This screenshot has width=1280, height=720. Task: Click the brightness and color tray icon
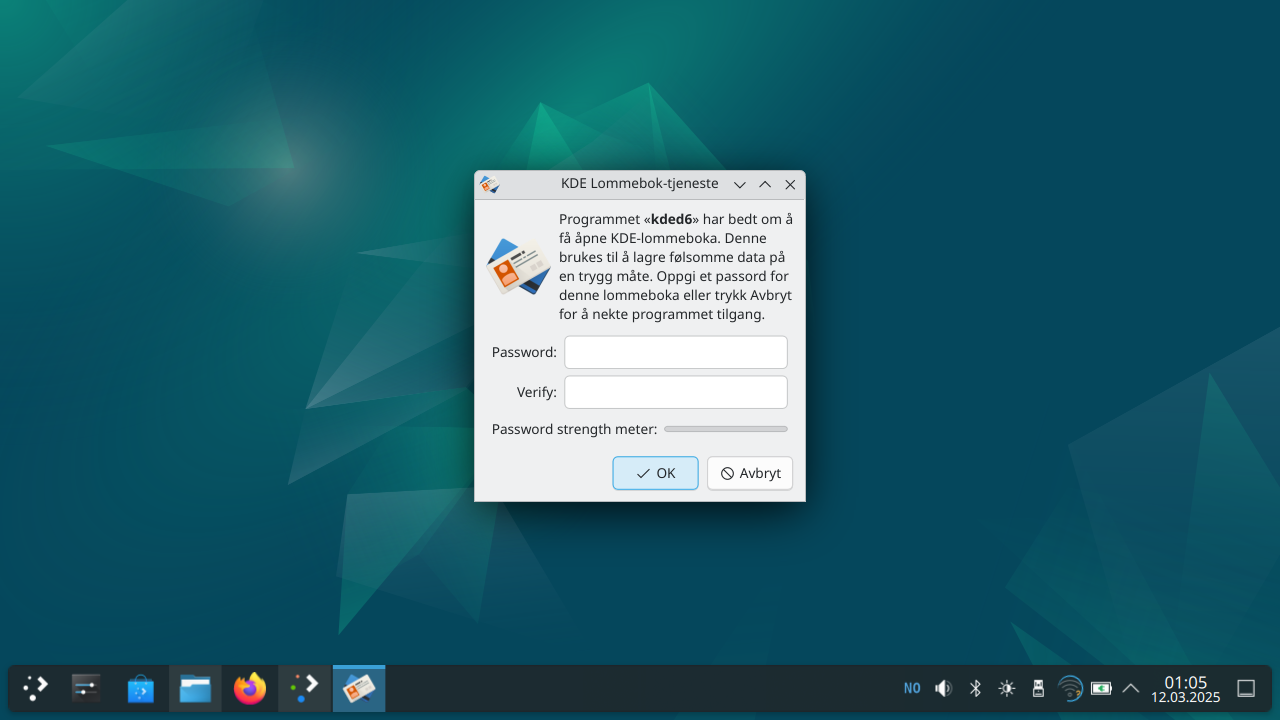point(1006,688)
